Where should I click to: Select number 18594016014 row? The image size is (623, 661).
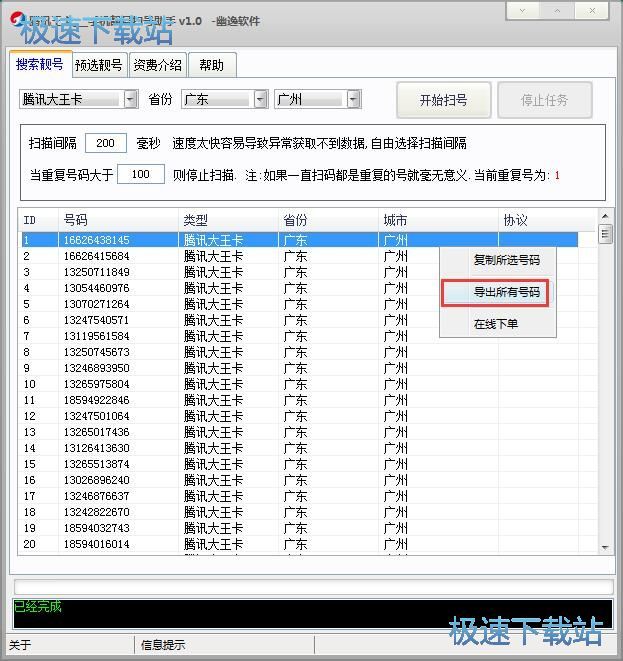click(299, 544)
